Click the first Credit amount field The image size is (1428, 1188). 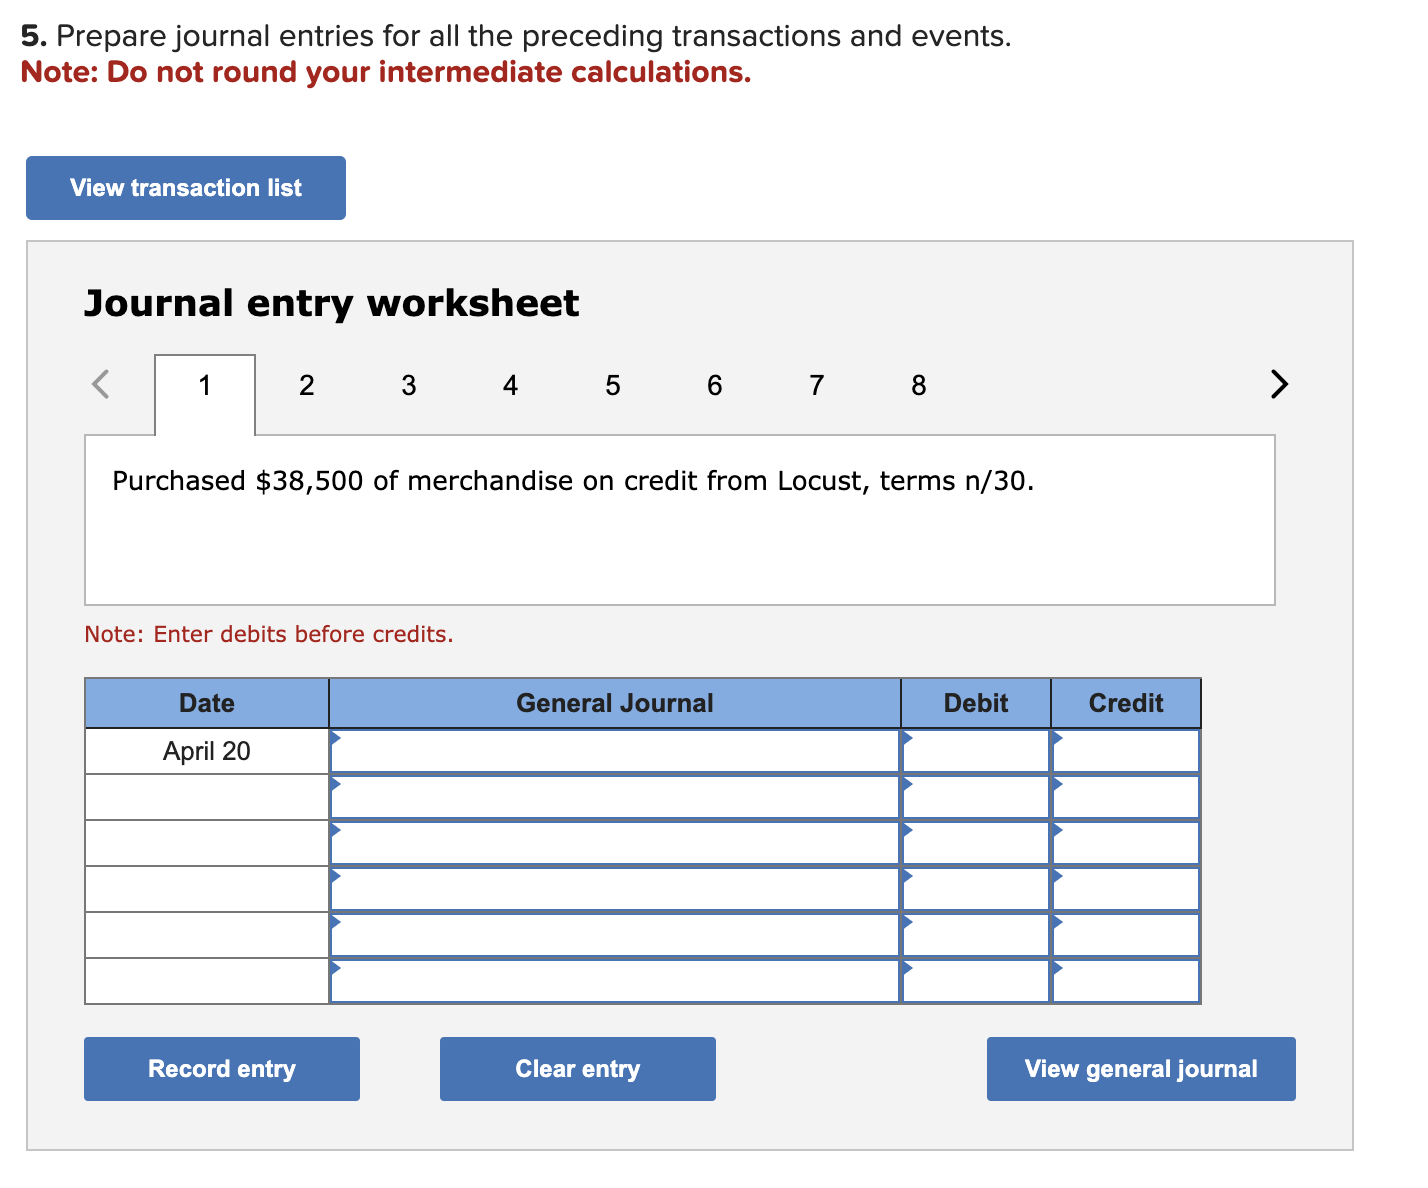tap(1125, 751)
